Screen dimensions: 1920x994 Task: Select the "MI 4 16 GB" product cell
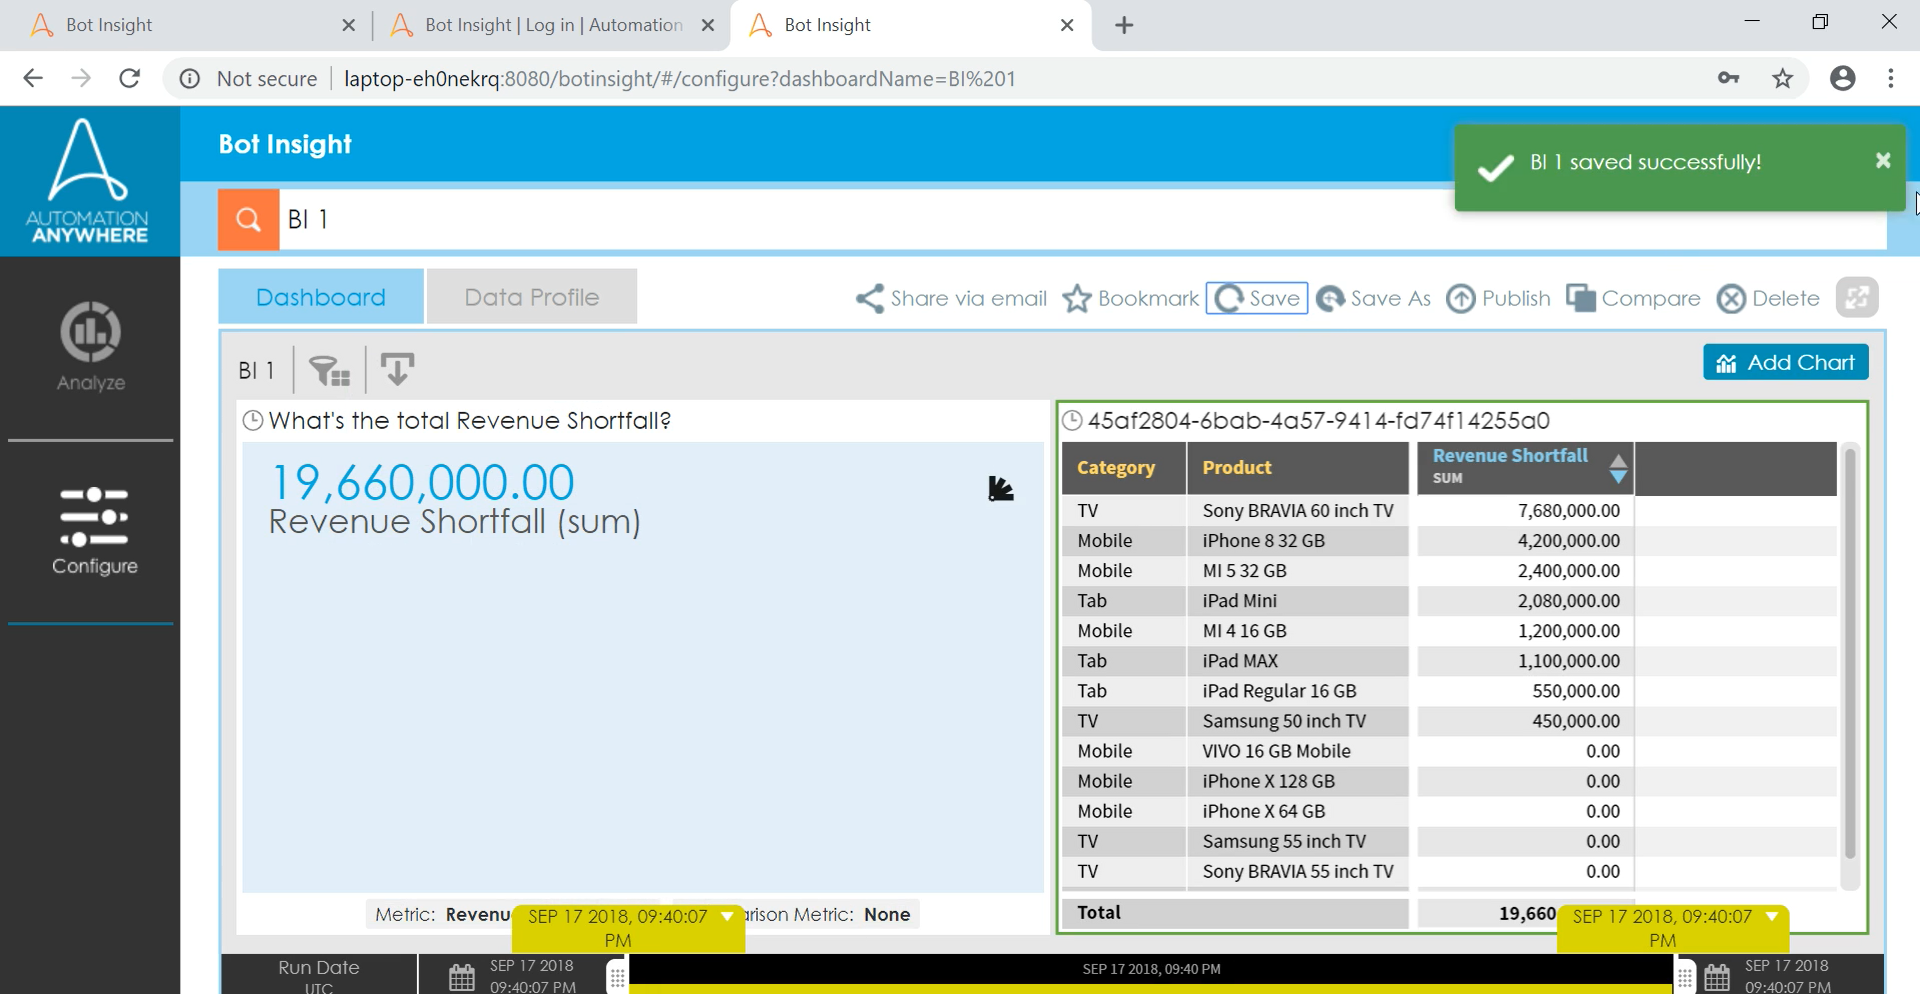click(1298, 630)
